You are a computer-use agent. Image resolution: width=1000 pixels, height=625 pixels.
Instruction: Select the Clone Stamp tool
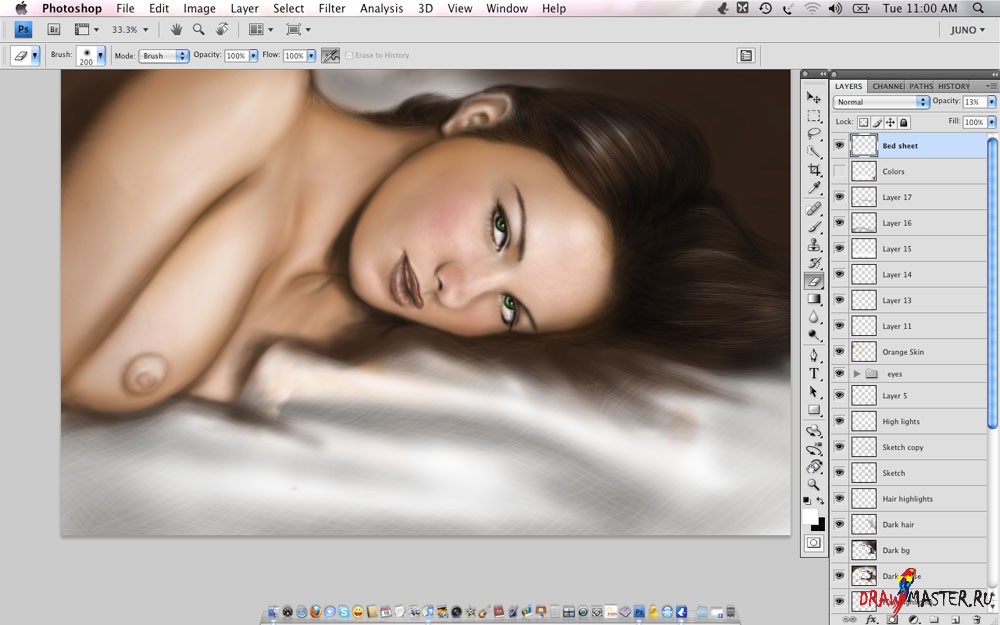point(814,245)
